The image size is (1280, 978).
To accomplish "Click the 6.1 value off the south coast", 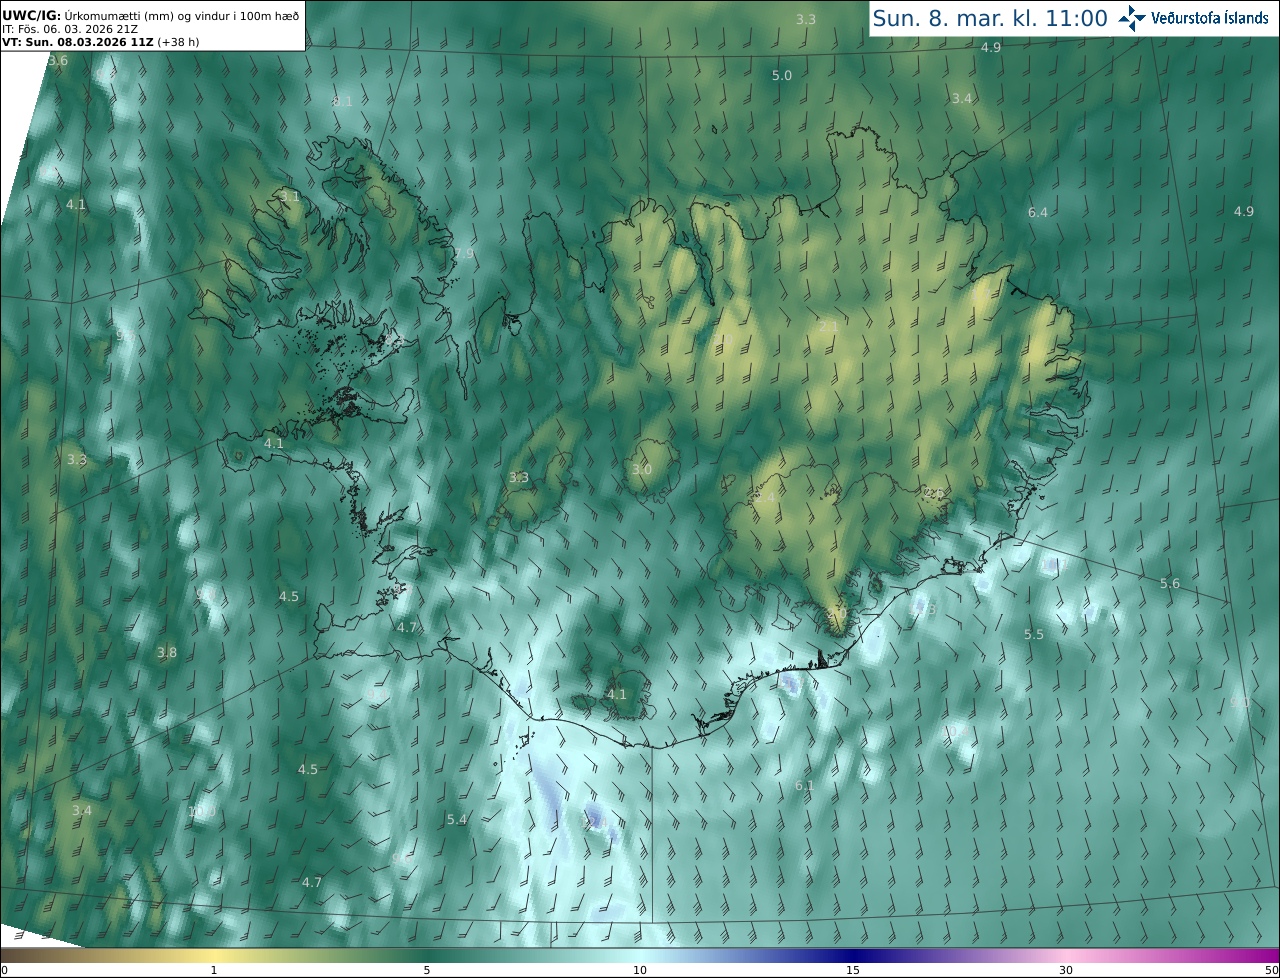I will pyautogui.click(x=805, y=786).
